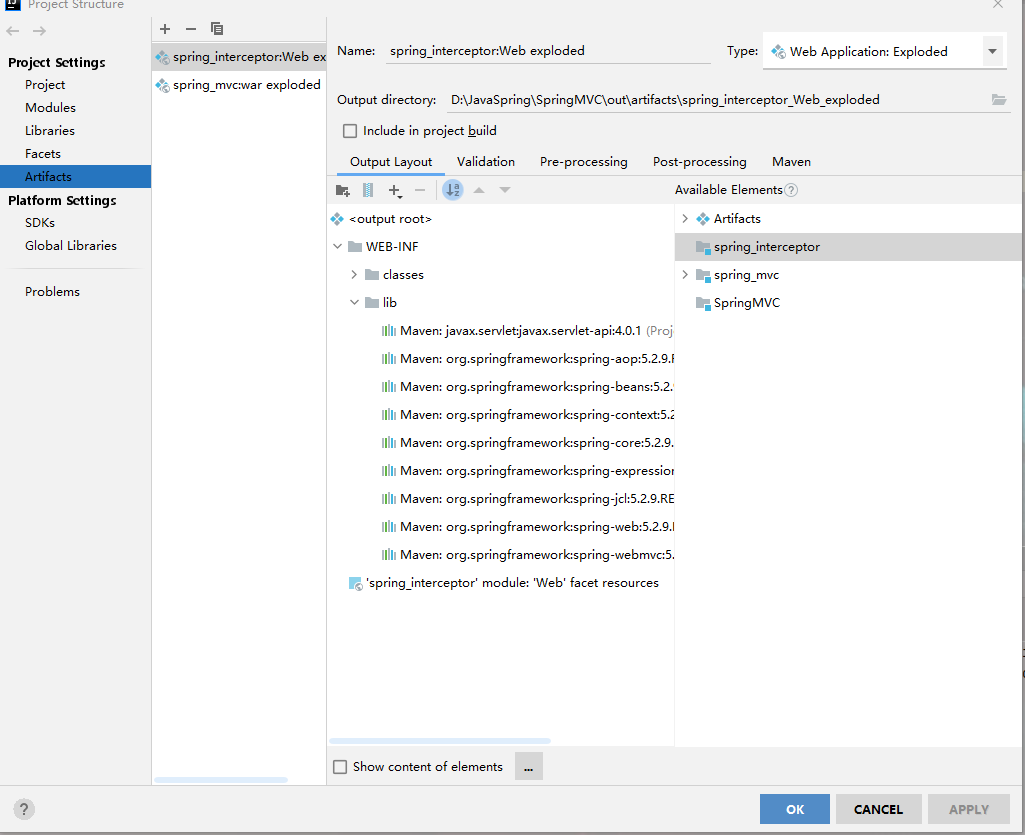Open the Post-processing tab

699,162
